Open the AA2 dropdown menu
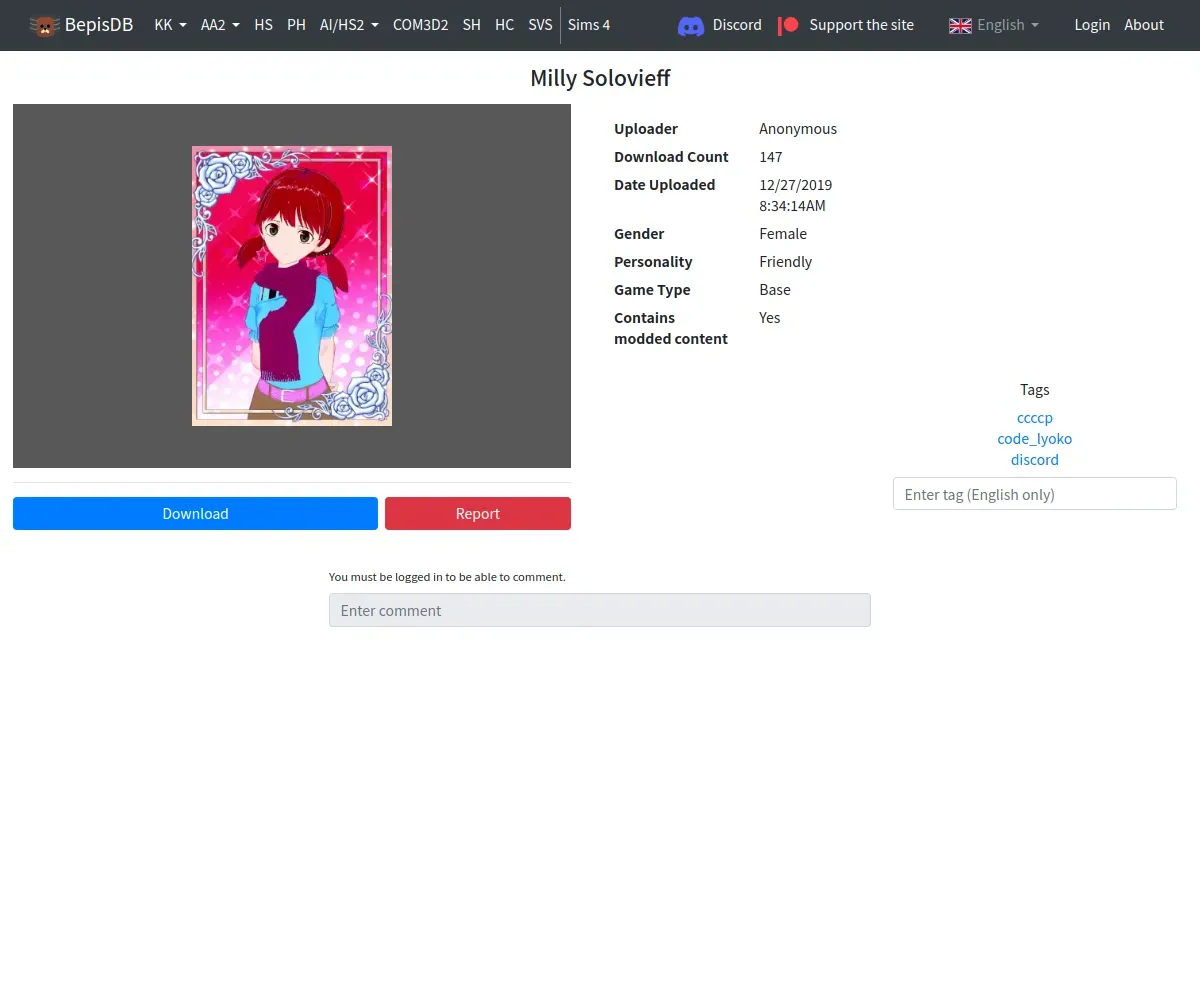This screenshot has height=1000, width=1200. pos(220,25)
